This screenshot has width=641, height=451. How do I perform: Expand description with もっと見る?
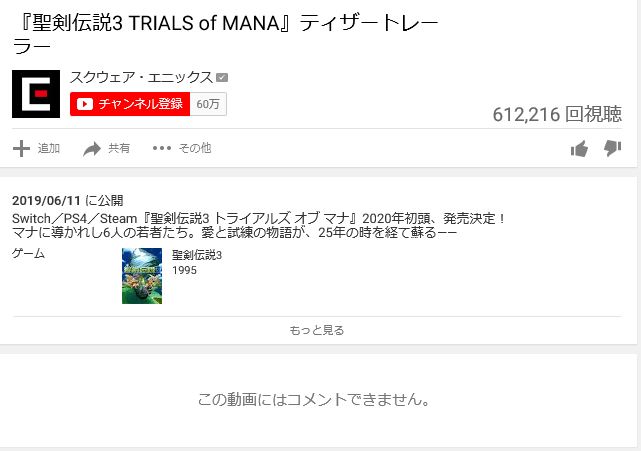pyautogui.click(x=317, y=330)
